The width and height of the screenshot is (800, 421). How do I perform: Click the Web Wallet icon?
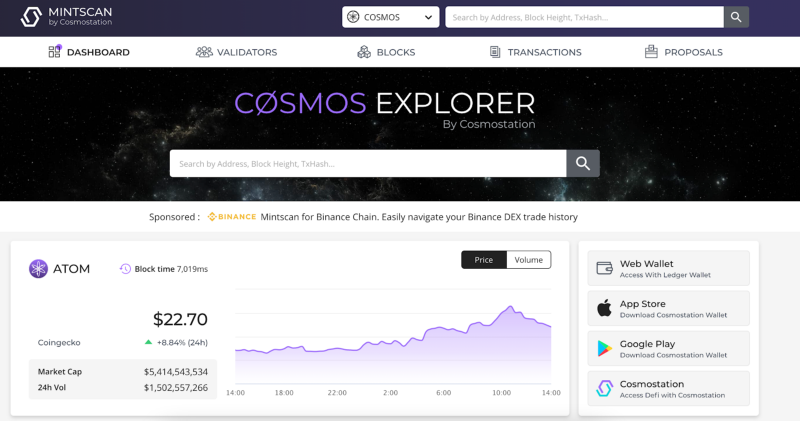tap(605, 268)
